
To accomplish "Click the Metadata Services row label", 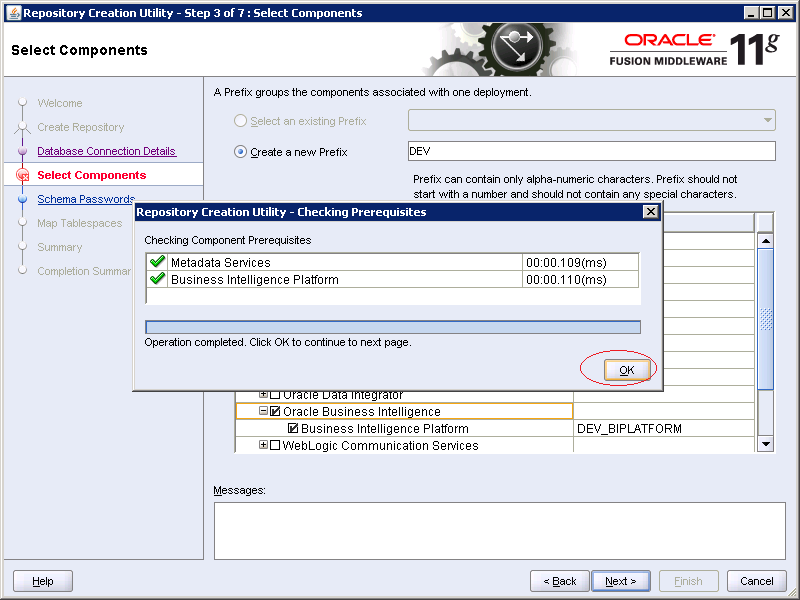I will point(220,262).
